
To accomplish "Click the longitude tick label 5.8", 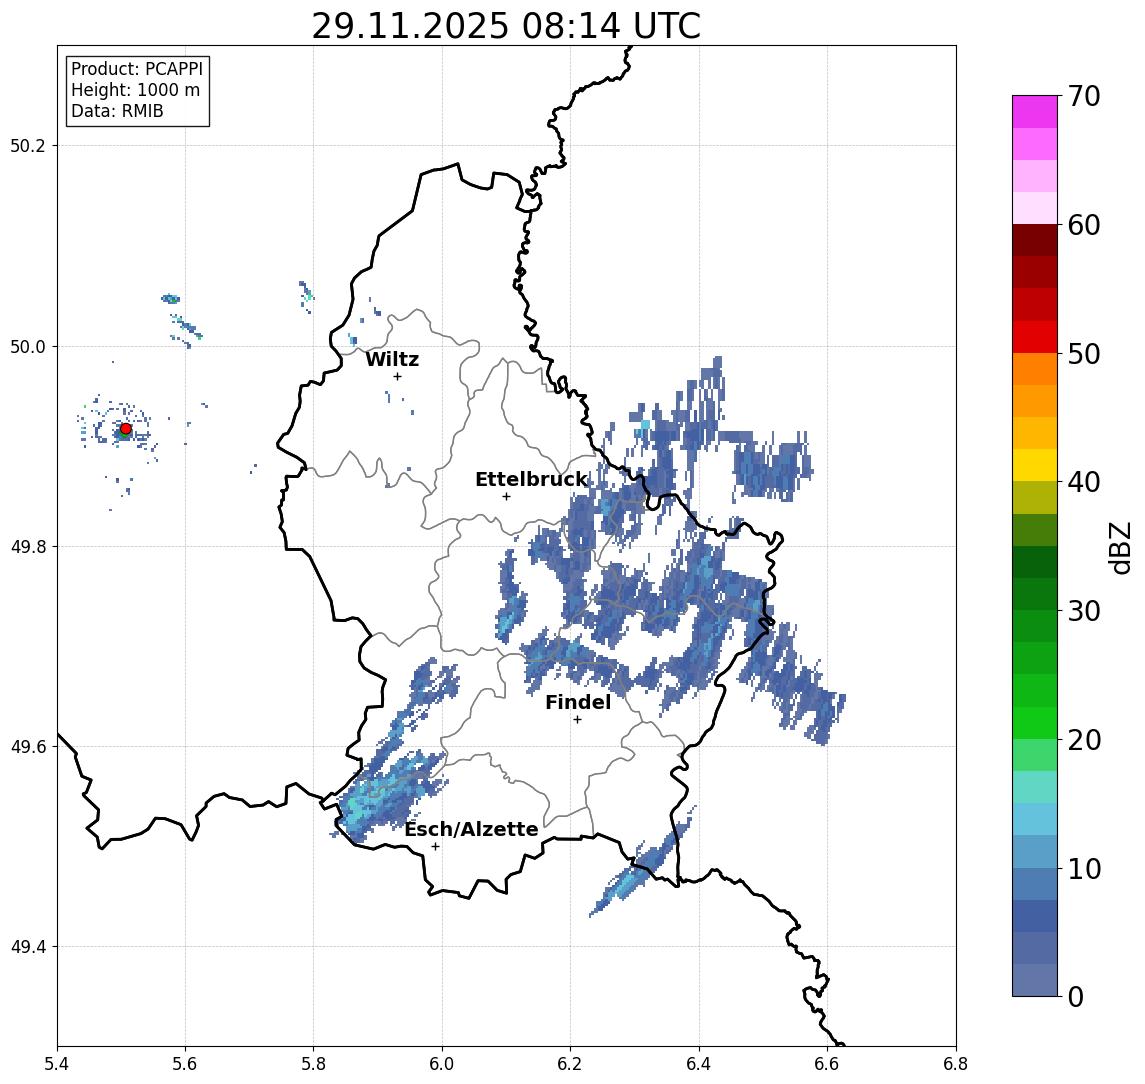I will tap(314, 1064).
